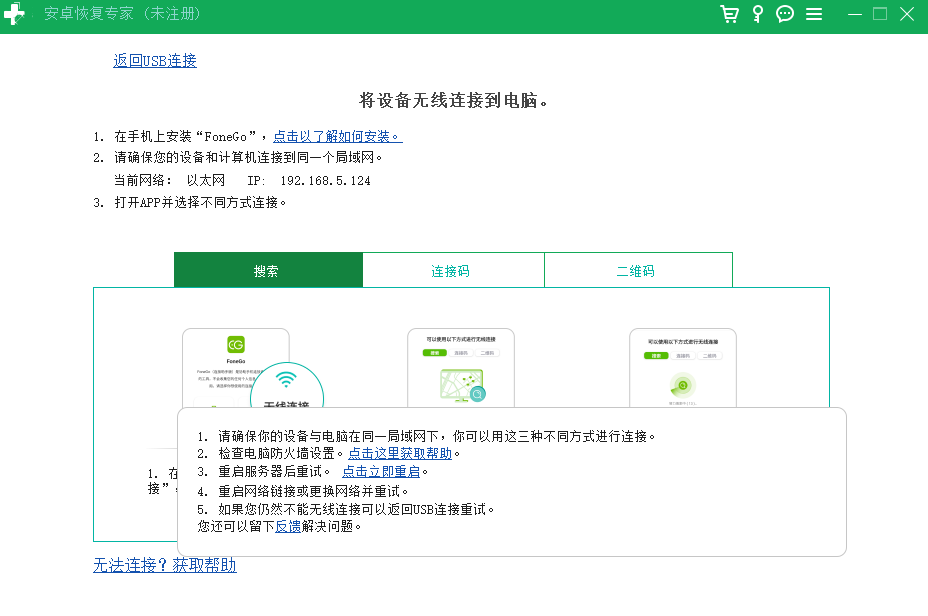Minimize the application window
The height and width of the screenshot is (616, 928).
click(854, 14)
